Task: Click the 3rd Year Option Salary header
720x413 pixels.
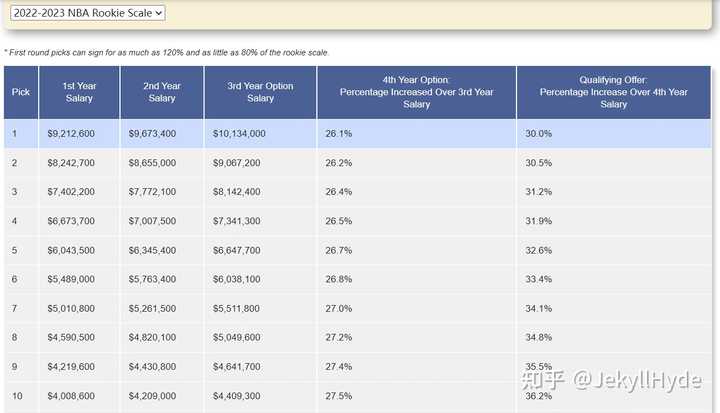Action: coord(260,92)
